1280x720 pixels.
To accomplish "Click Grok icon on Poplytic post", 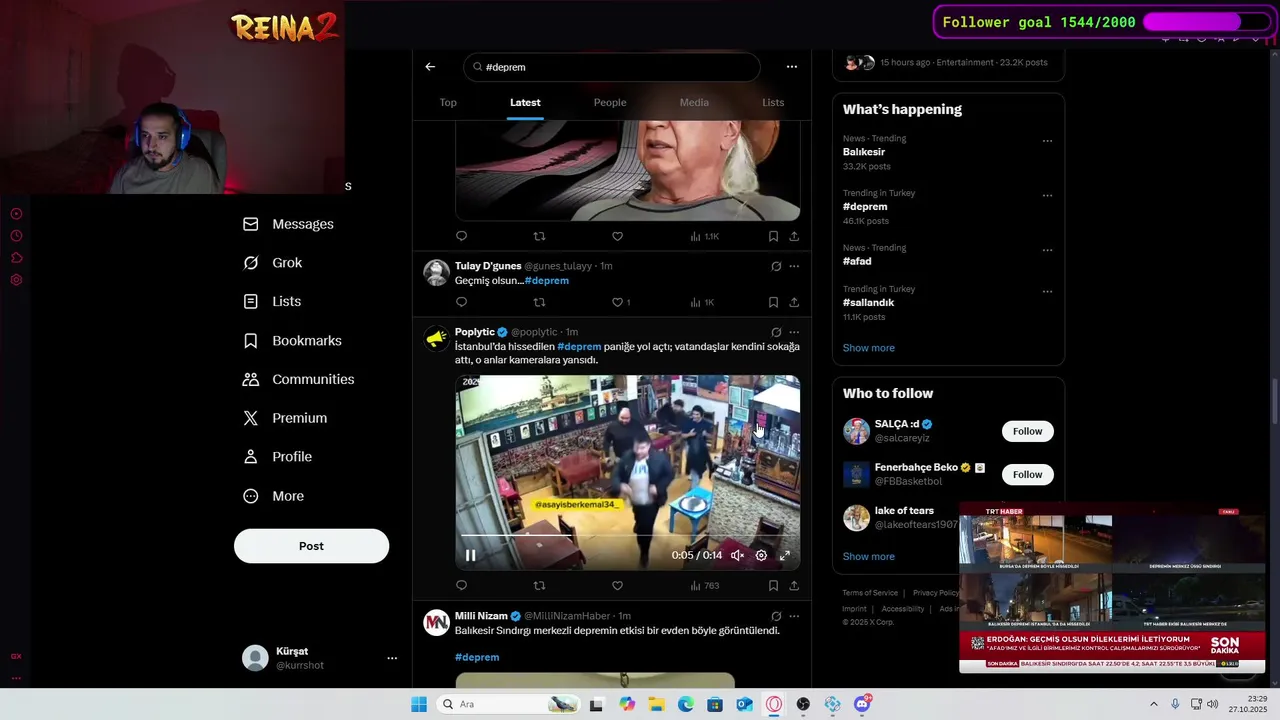I will click(776, 332).
